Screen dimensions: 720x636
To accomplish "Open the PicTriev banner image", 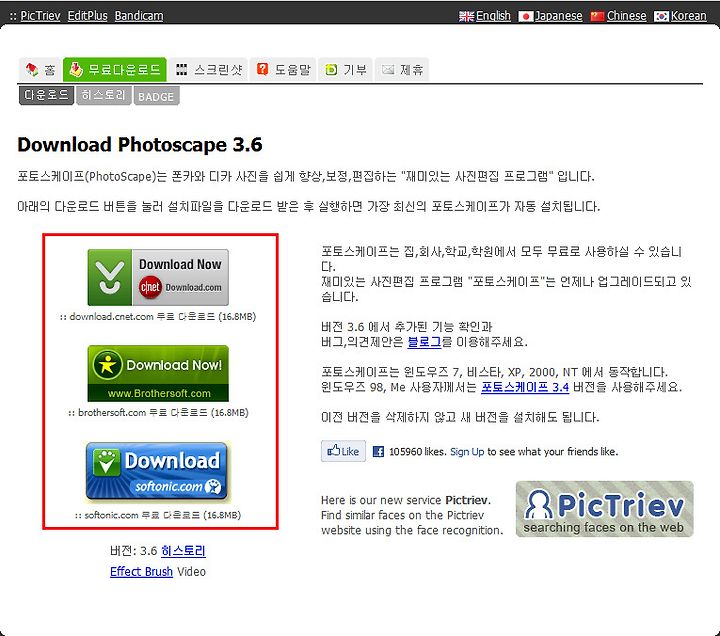I will point(605,509).
